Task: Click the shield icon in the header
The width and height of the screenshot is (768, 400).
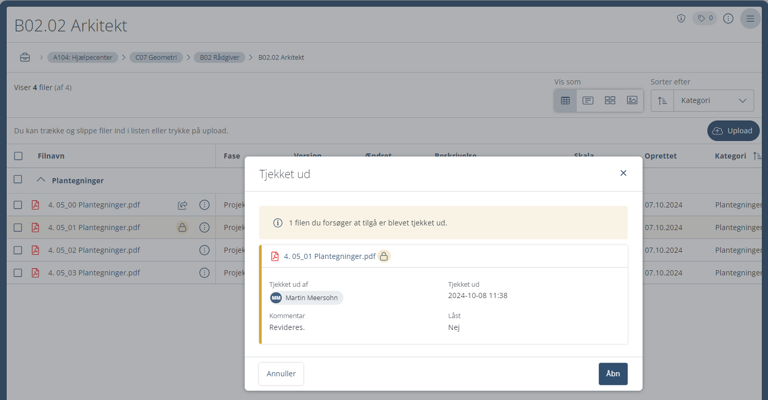Action: coord(681,19)
